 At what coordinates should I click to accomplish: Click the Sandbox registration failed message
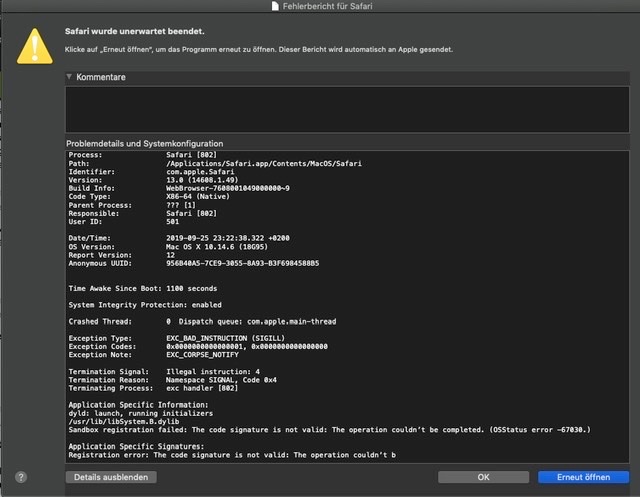point(329,429)
